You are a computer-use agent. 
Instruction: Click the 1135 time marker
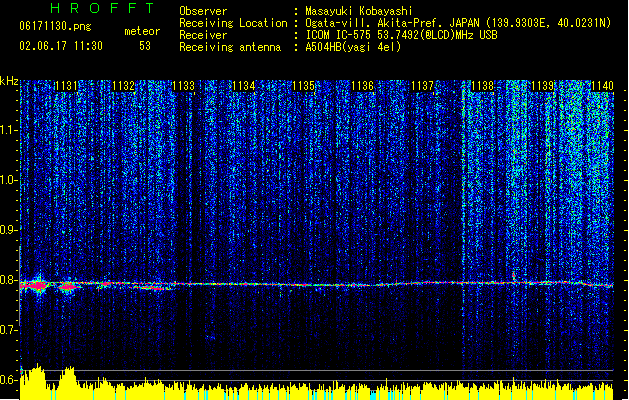303,86
